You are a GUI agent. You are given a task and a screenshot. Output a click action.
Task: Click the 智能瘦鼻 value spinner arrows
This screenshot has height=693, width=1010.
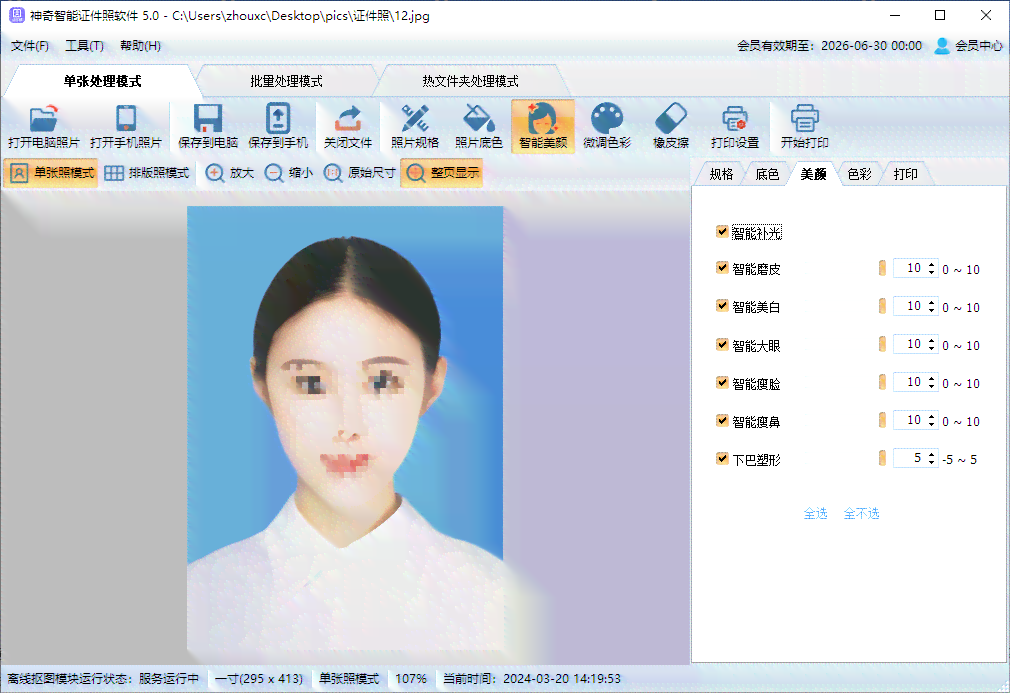click(x=931, y=421)
